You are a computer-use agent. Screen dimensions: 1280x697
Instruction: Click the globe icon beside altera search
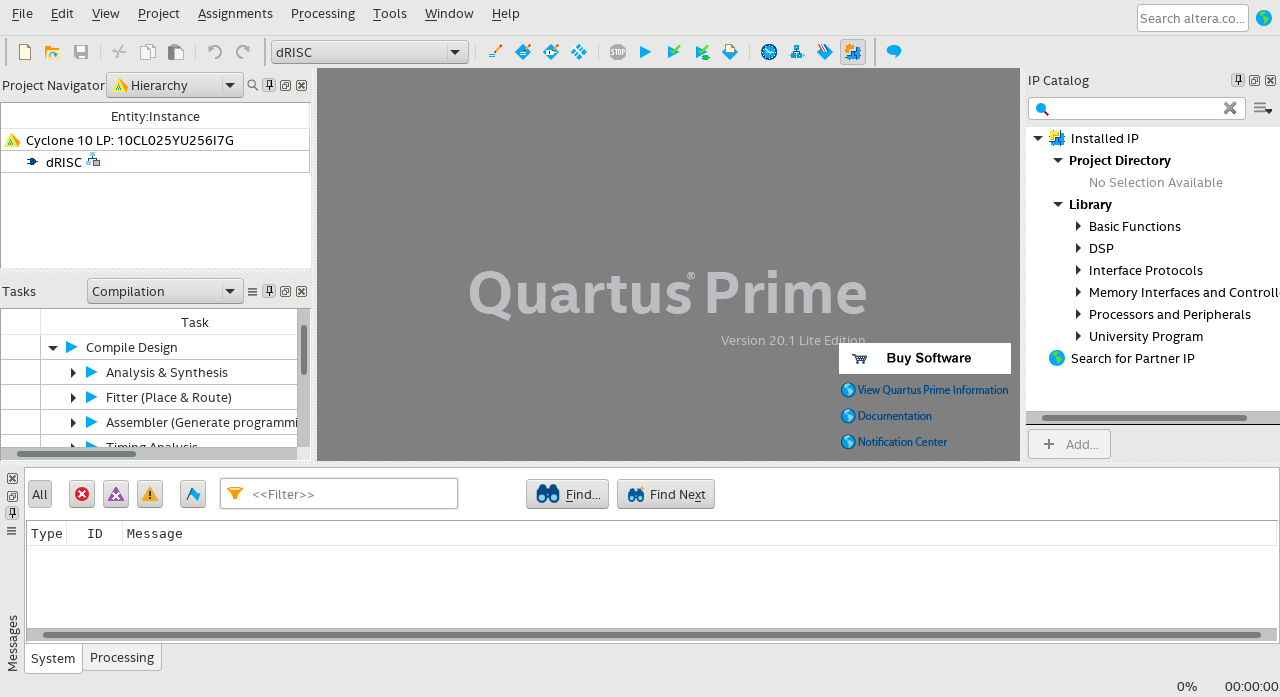pyautogui.click(x=1263, y=18)
